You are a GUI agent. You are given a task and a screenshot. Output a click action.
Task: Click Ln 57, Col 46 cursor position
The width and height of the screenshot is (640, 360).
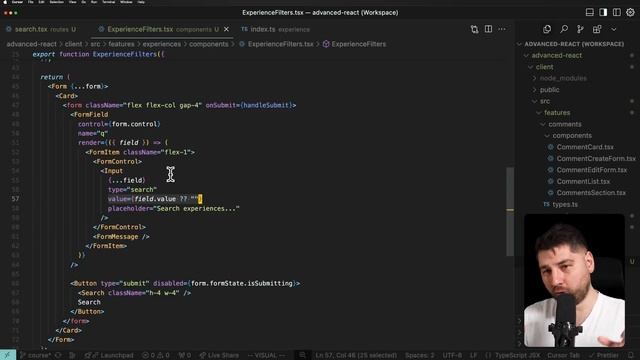pyautogui.click(x=356, y=355)
